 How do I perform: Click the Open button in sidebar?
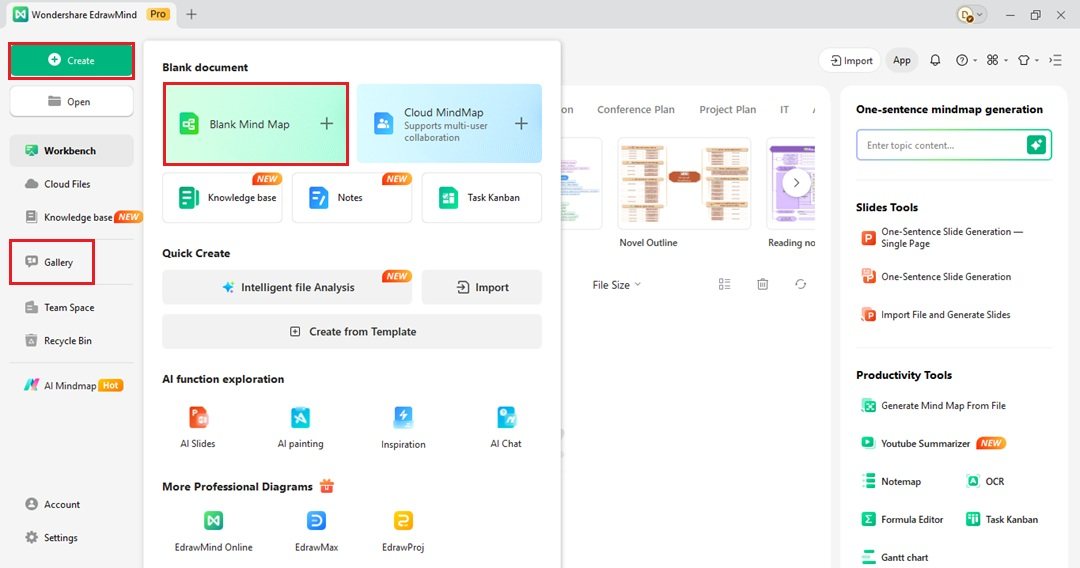[72, 102]
